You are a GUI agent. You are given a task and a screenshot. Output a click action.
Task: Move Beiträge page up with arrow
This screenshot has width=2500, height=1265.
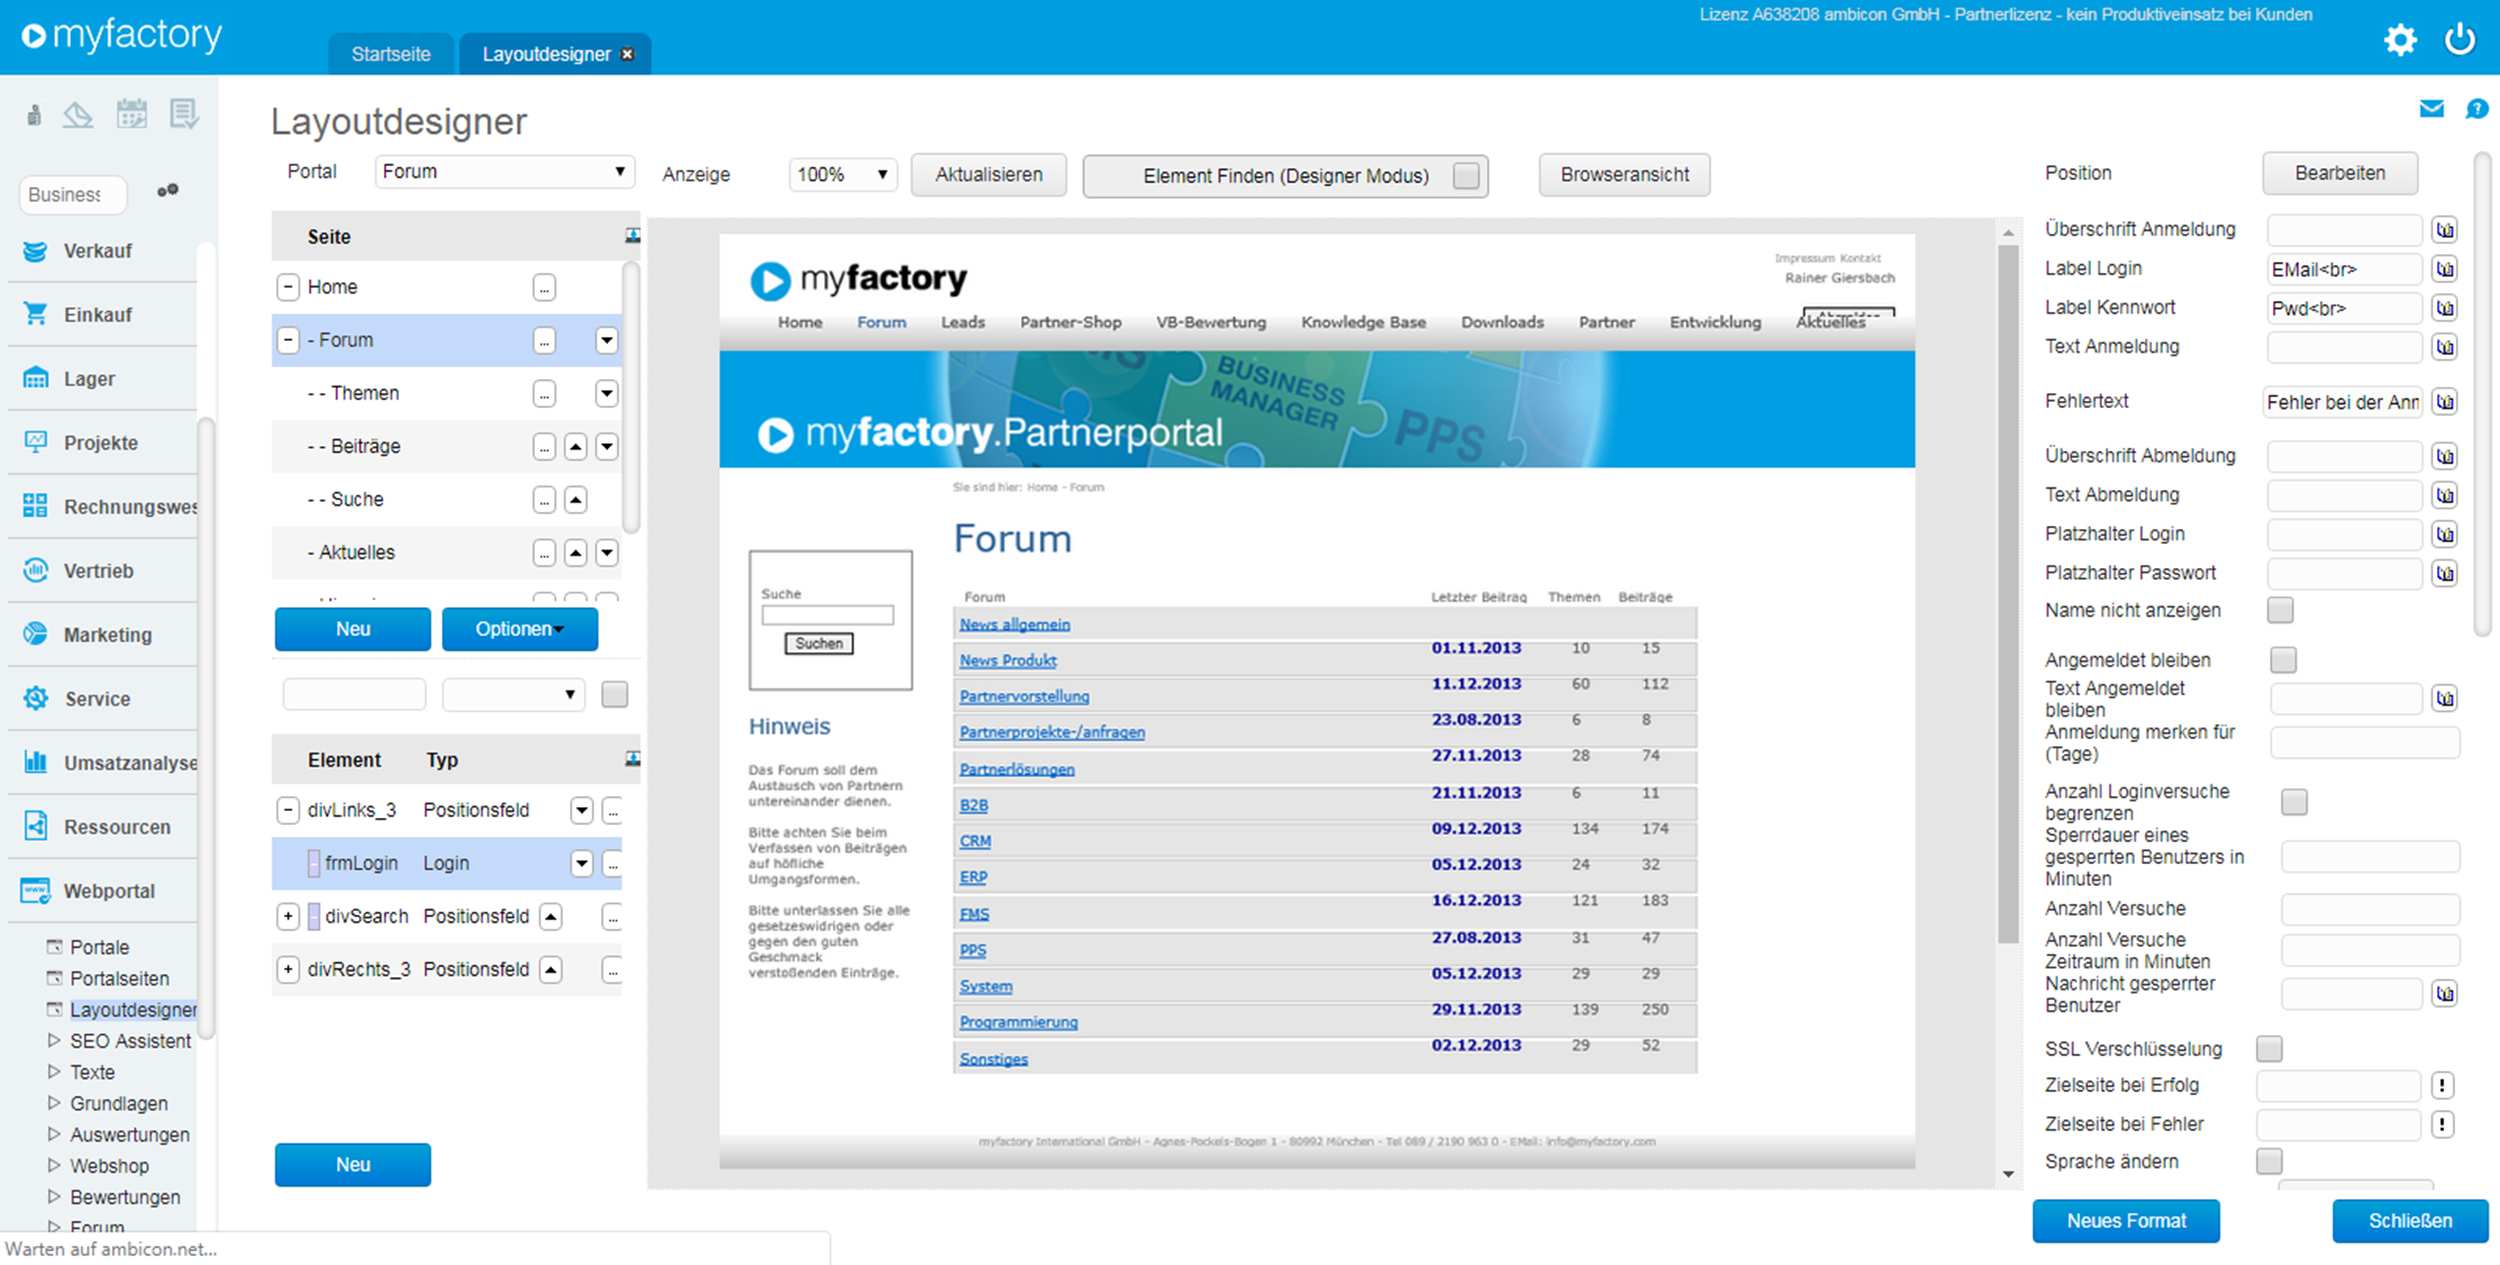[x=576, y=447]
